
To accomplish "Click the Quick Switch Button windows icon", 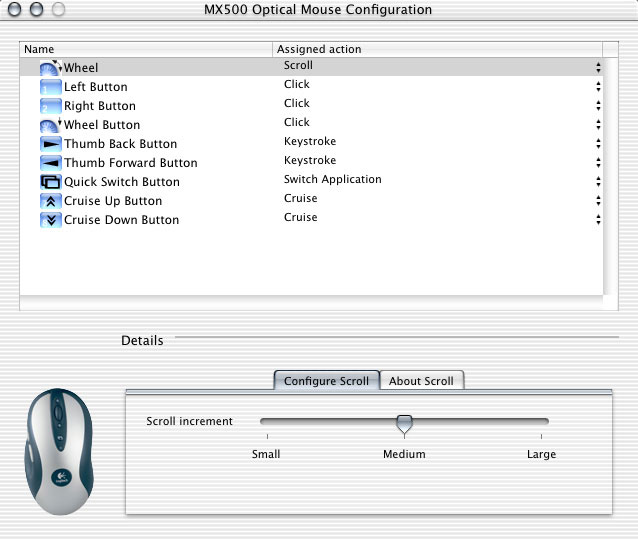I will pos(51,182).
